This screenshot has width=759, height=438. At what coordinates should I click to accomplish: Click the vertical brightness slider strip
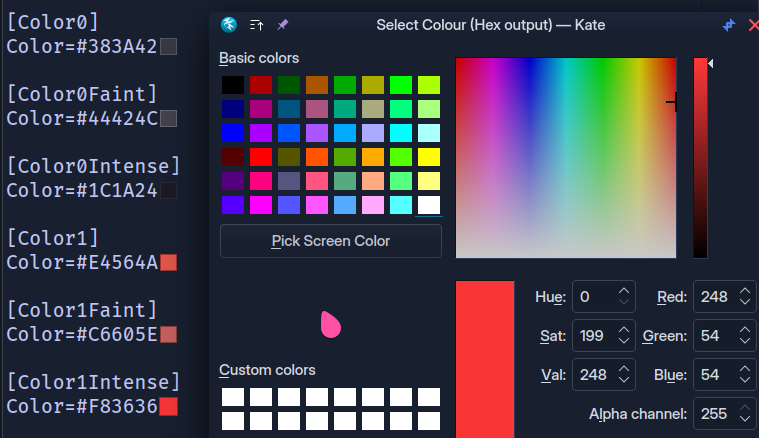[x=700, y=158]
